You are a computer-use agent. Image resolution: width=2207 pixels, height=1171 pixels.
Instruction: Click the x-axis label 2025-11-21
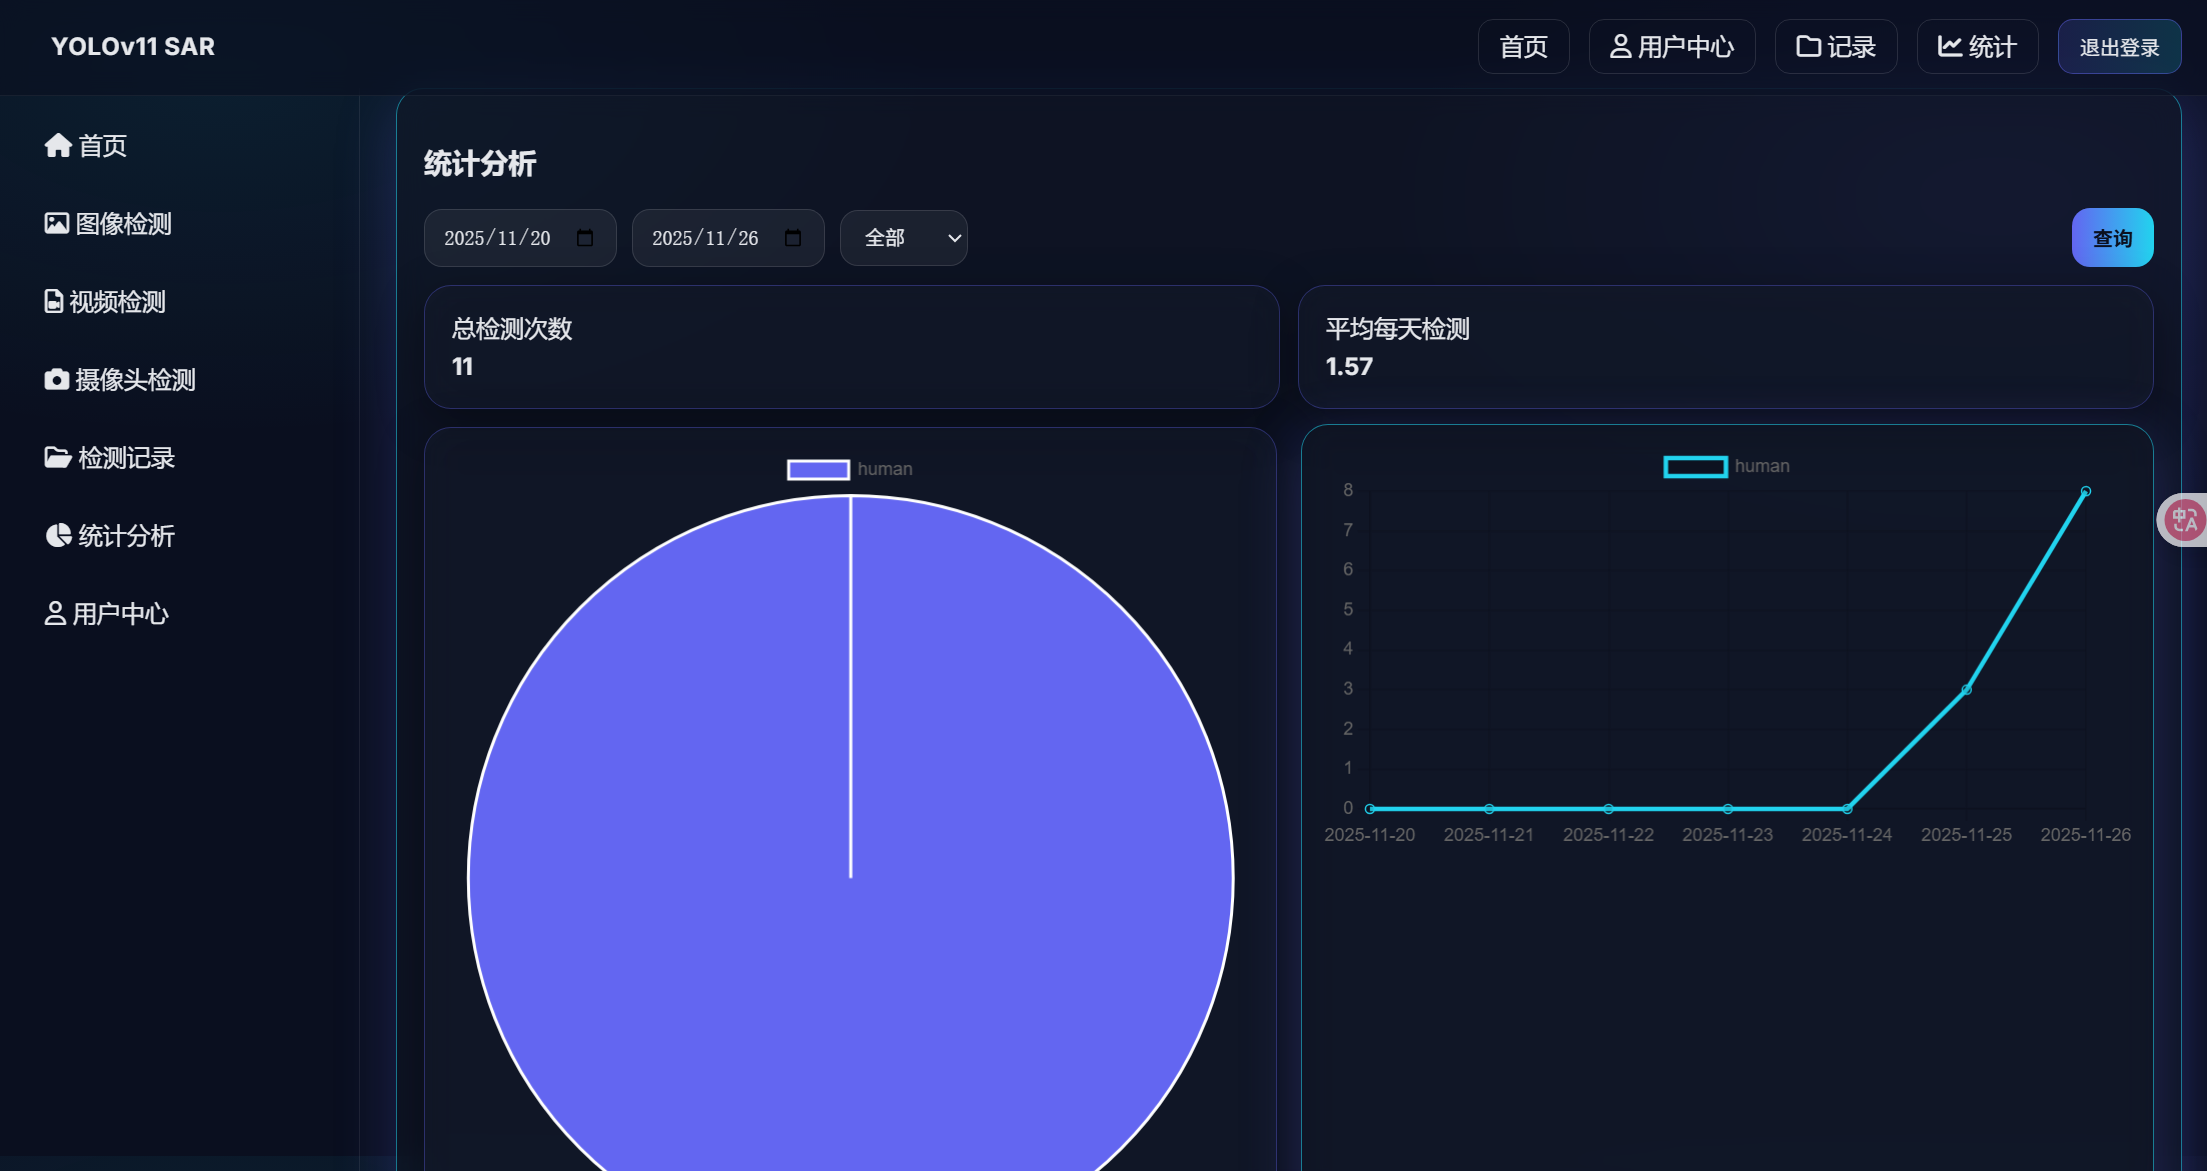pyautogui.click(x=1488, y=834)
